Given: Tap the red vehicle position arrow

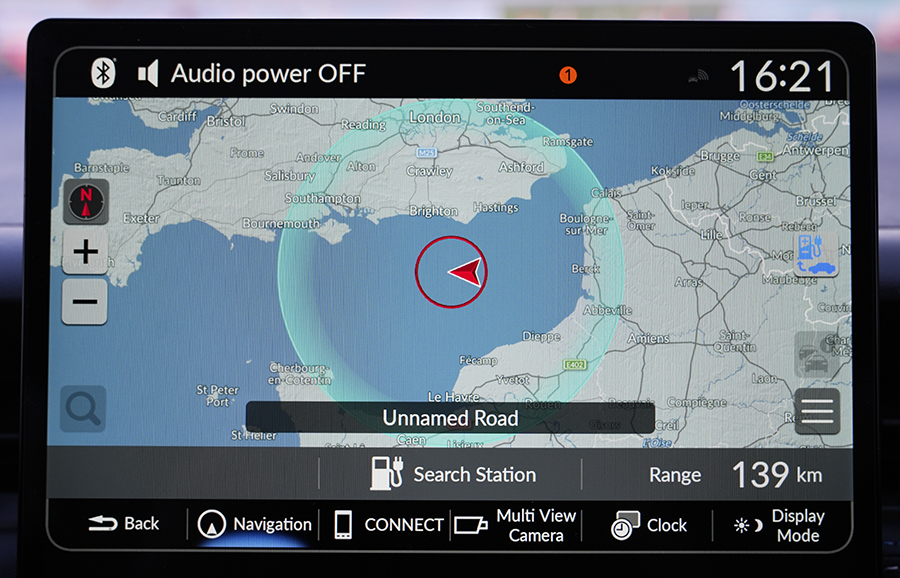Looking at the screenshot, I should click(465, 271).
